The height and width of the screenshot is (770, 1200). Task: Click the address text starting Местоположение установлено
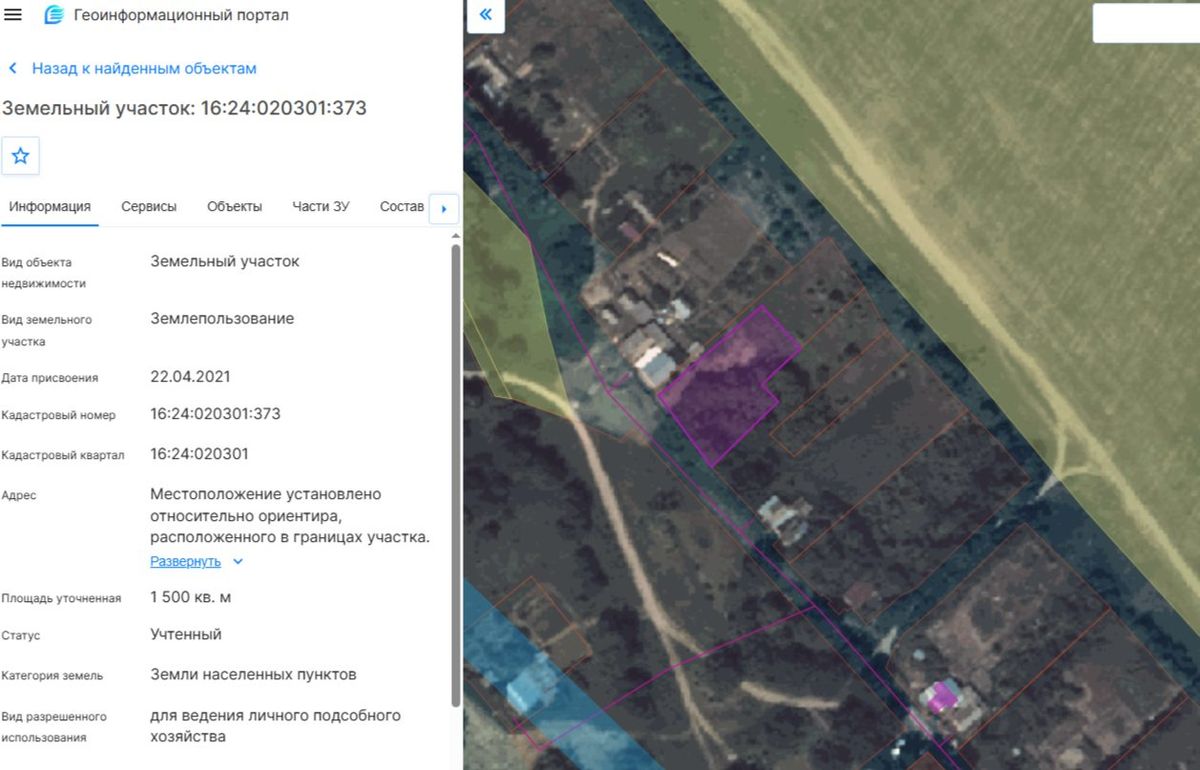290,515
